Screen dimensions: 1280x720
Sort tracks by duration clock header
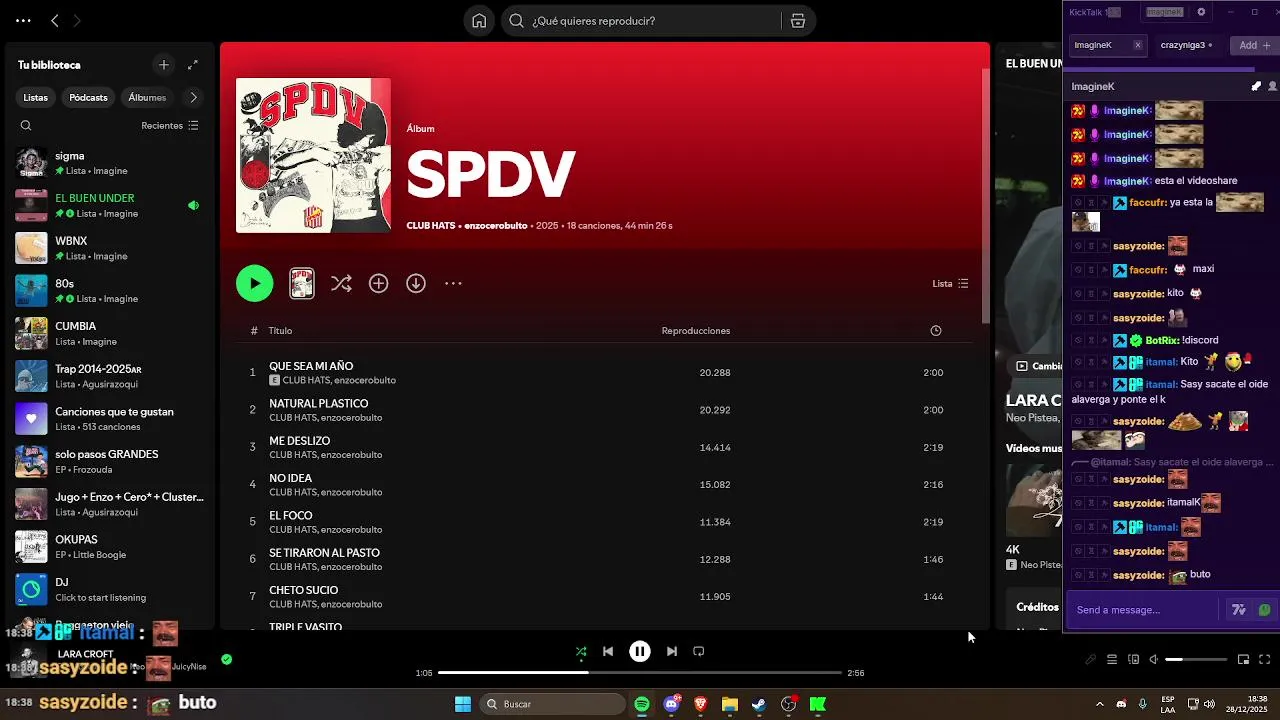(936, 331)
